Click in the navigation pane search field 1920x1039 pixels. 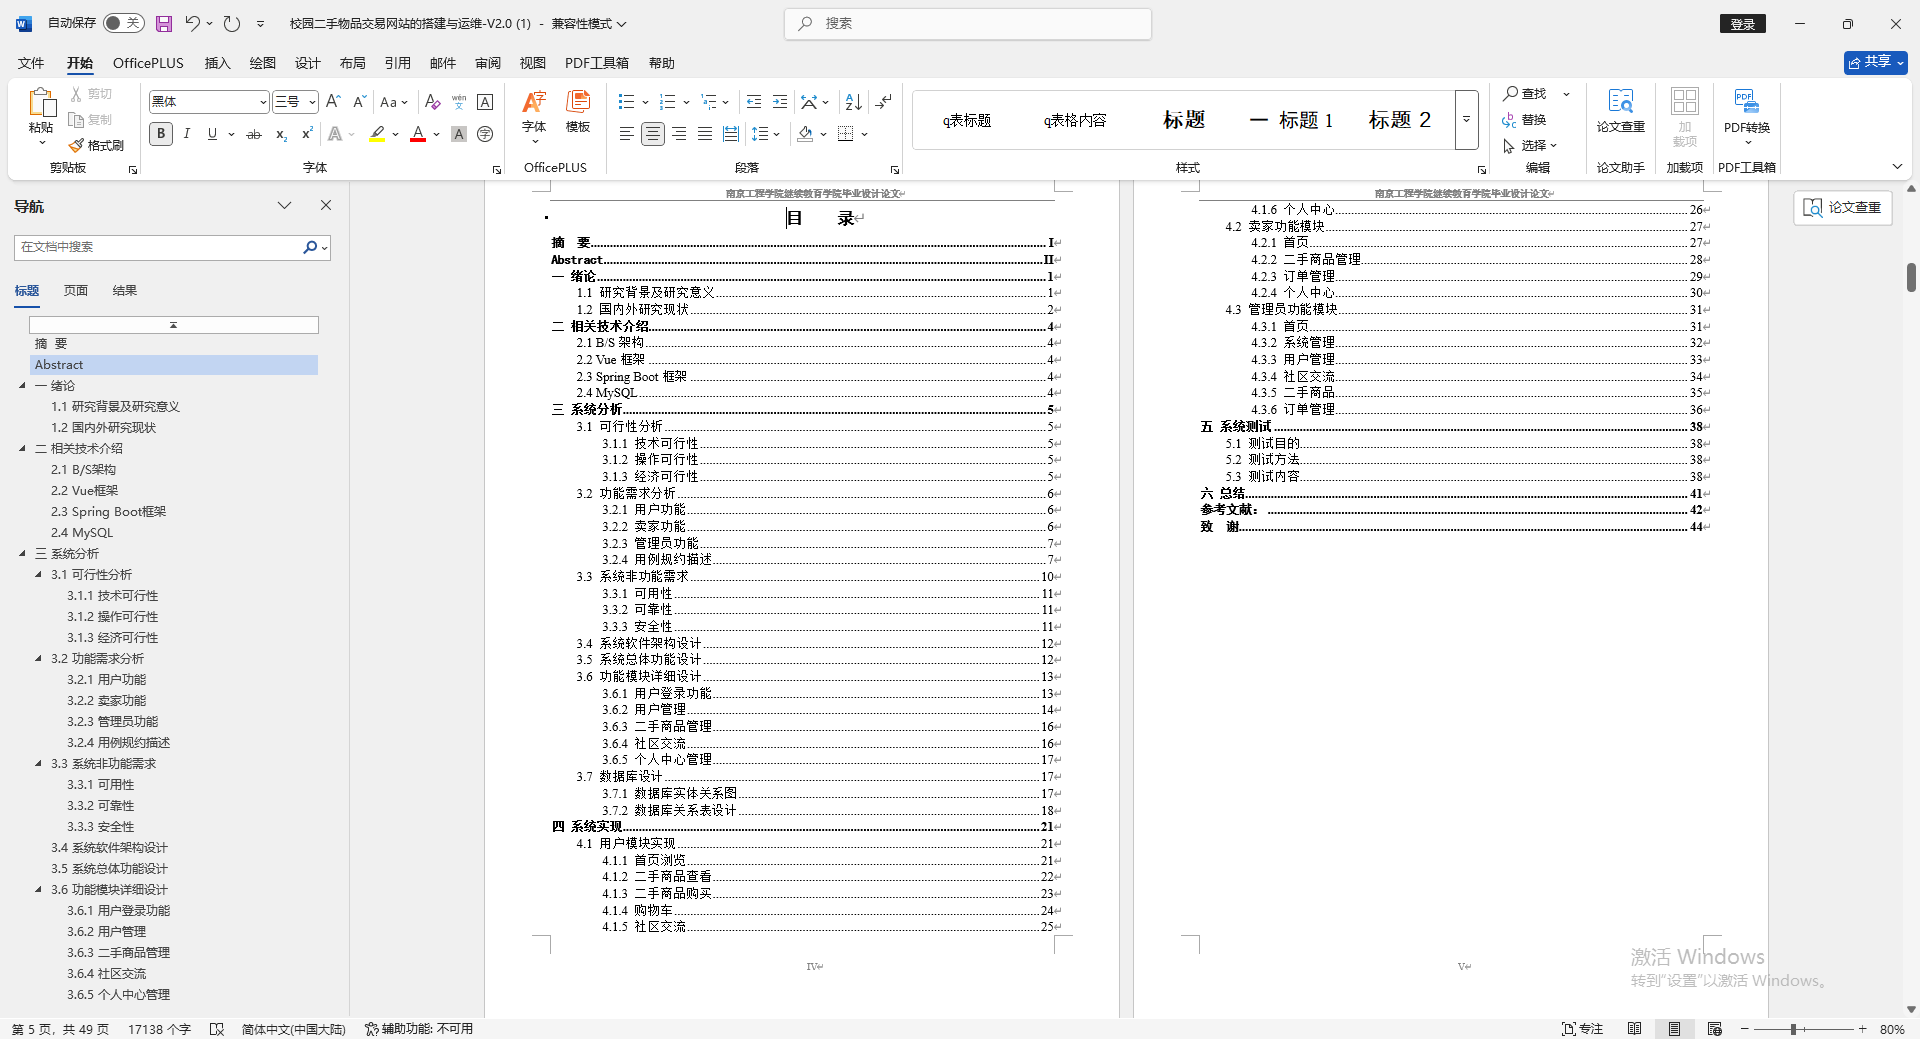click(160, 247)
